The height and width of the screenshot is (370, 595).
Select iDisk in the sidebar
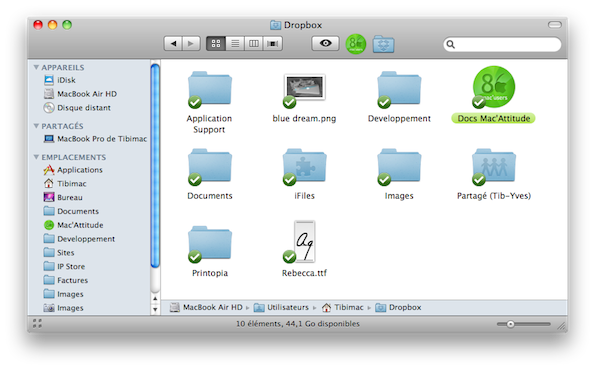pos(60,80)
